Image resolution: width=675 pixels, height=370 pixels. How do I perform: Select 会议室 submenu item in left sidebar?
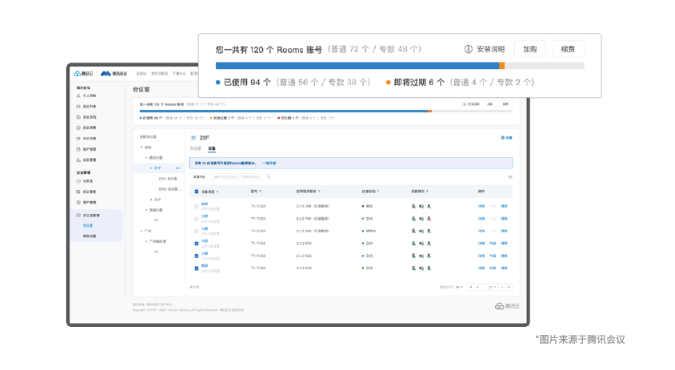tap(88, 226)
